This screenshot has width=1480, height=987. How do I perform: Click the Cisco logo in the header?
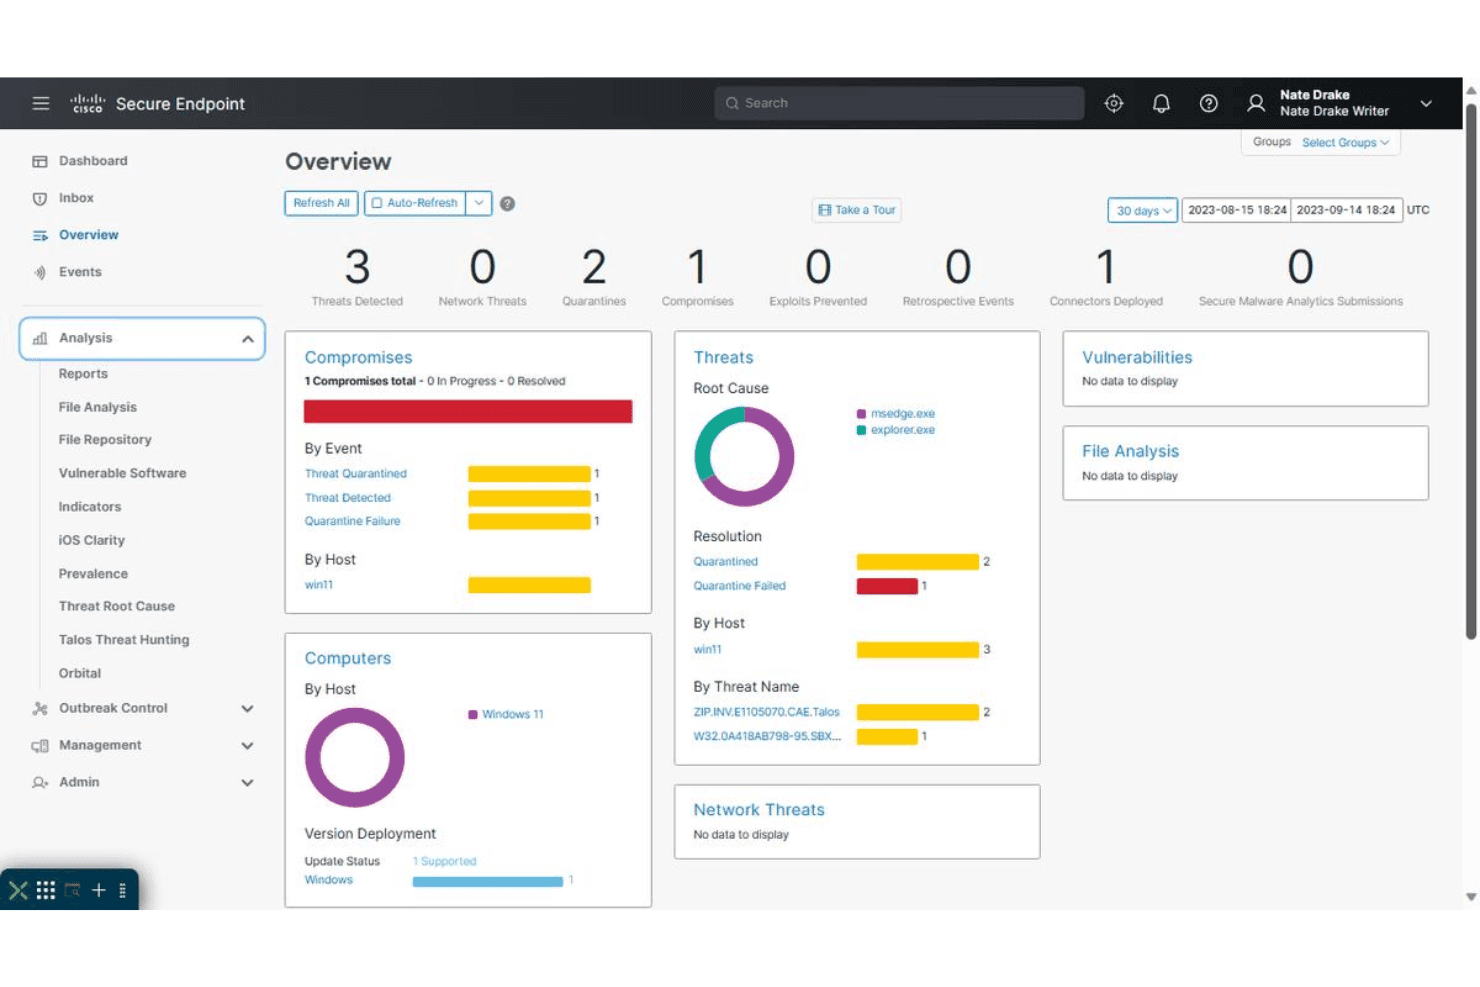pos(87,103)
